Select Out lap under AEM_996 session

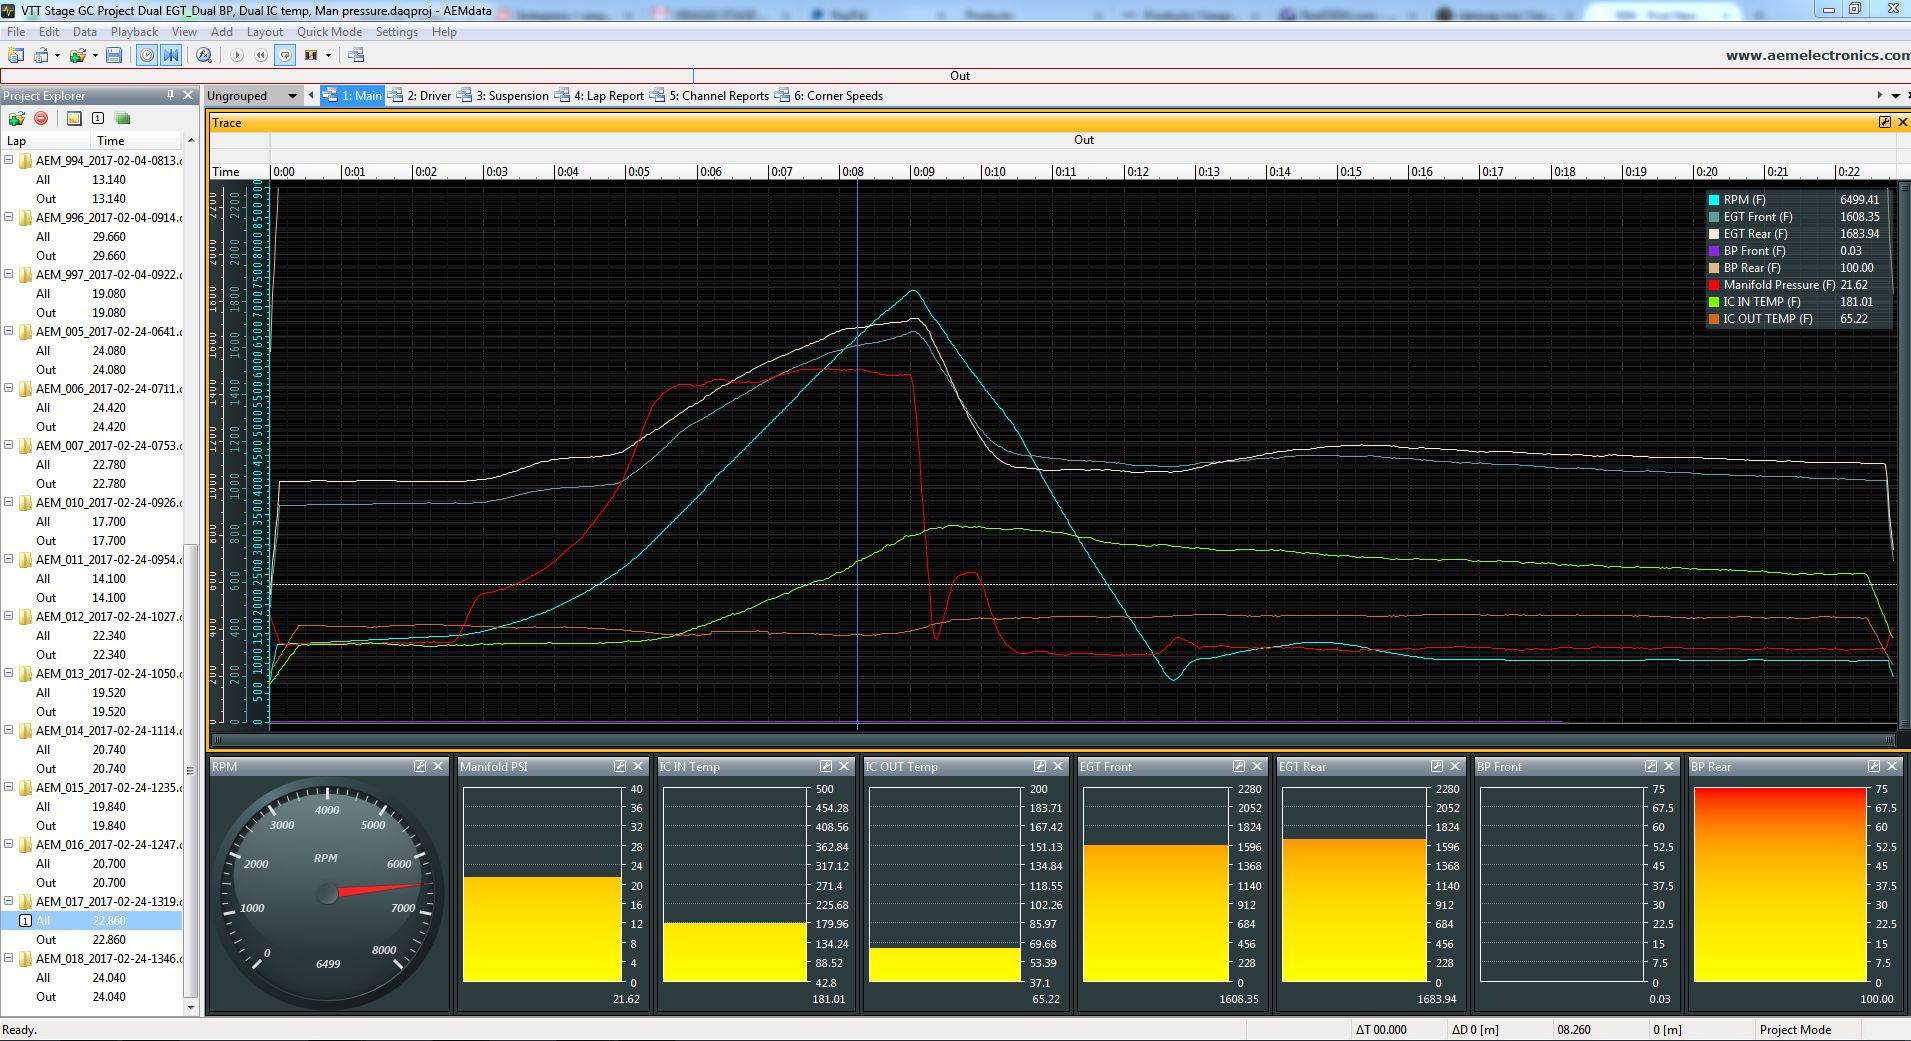(92, 256)
